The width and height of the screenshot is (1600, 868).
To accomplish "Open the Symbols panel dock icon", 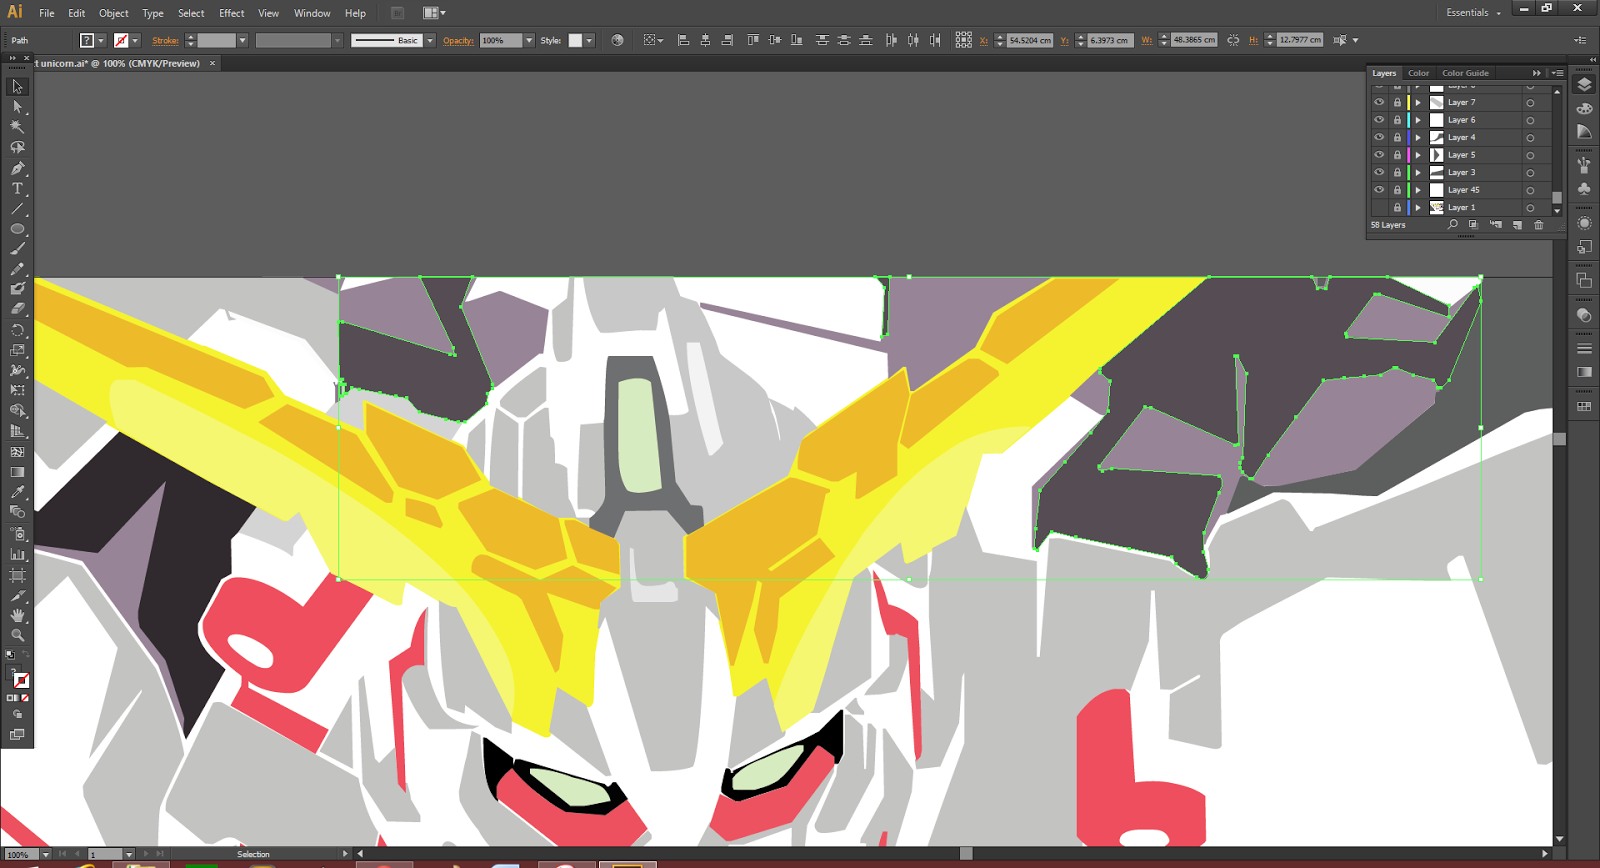I will (x=1584, y=188).
